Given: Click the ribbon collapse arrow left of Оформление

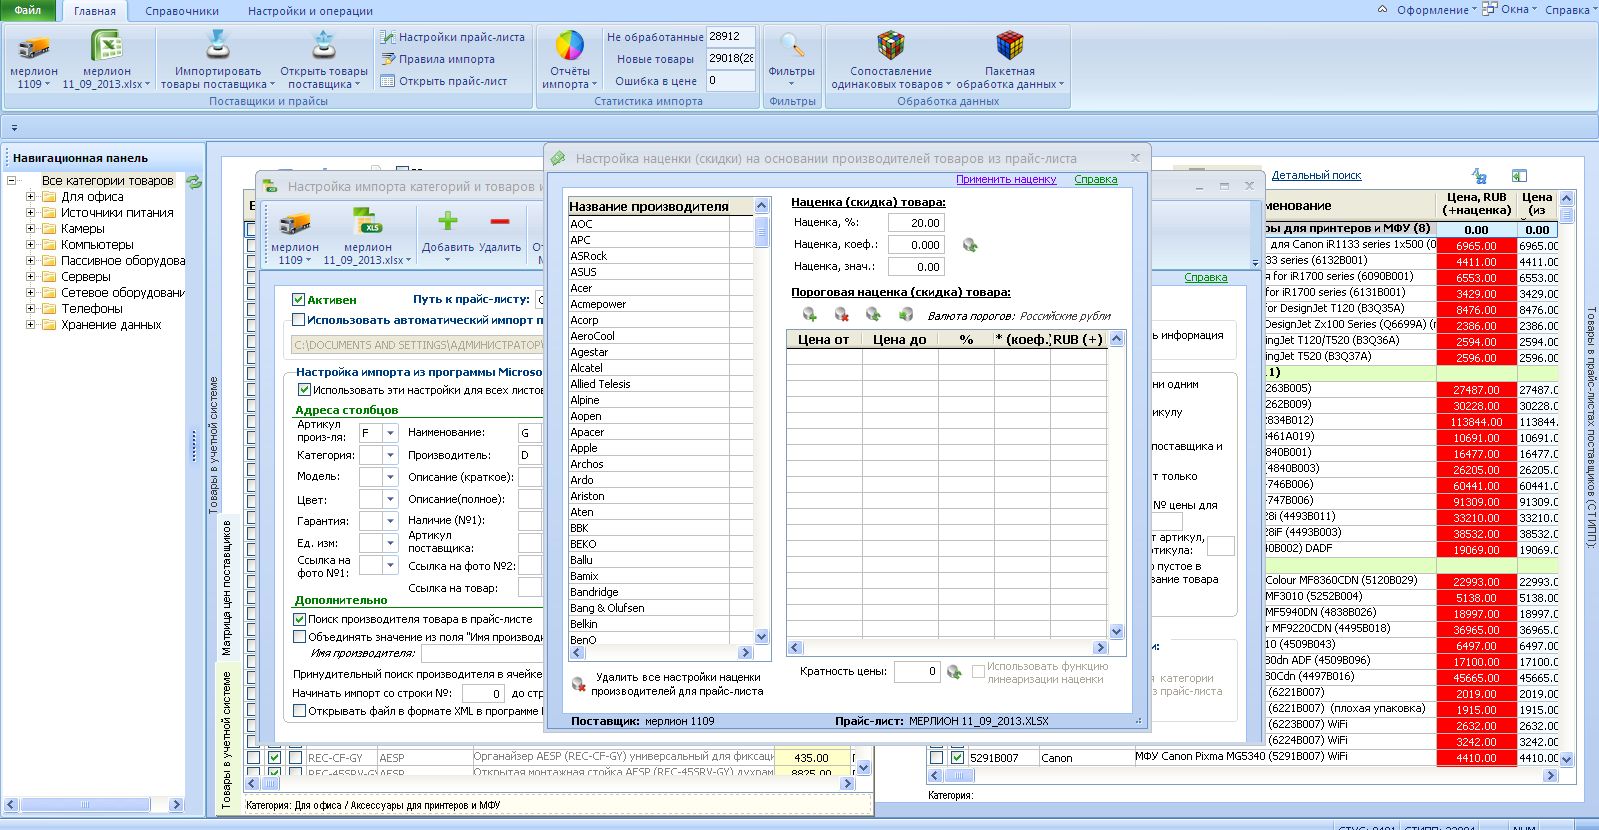Looking at the screenshot, I should coord(1382,10).
